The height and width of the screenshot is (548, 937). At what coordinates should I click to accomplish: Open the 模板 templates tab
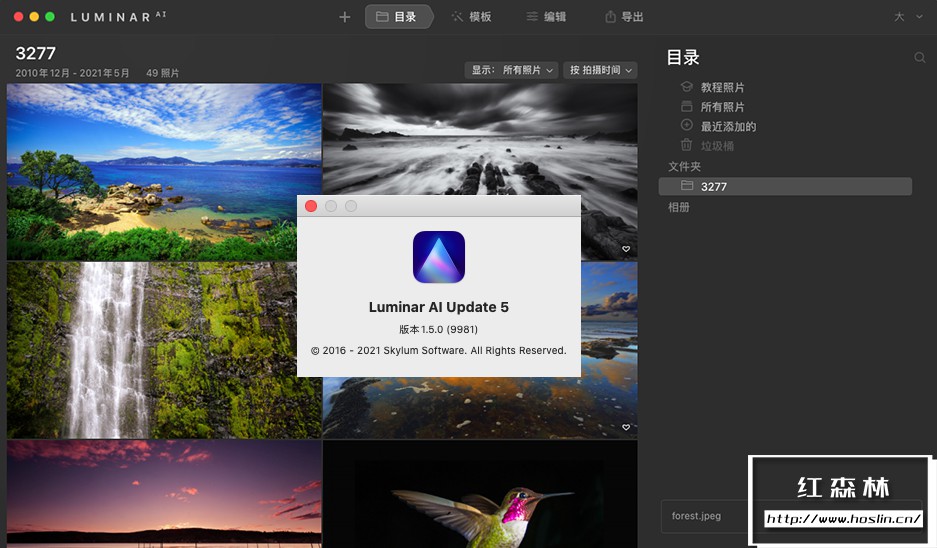tap(471, 17)
